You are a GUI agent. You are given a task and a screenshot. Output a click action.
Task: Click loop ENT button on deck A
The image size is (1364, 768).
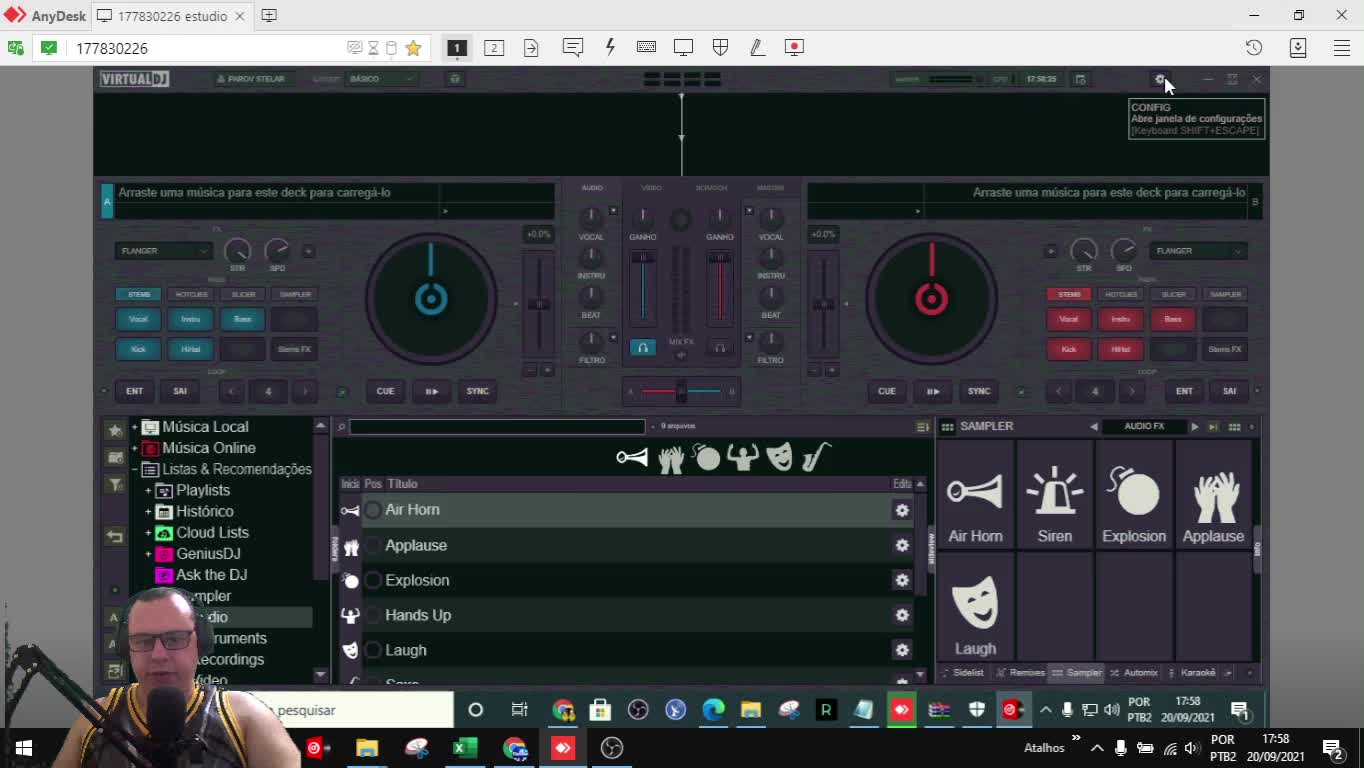point(135,391)
